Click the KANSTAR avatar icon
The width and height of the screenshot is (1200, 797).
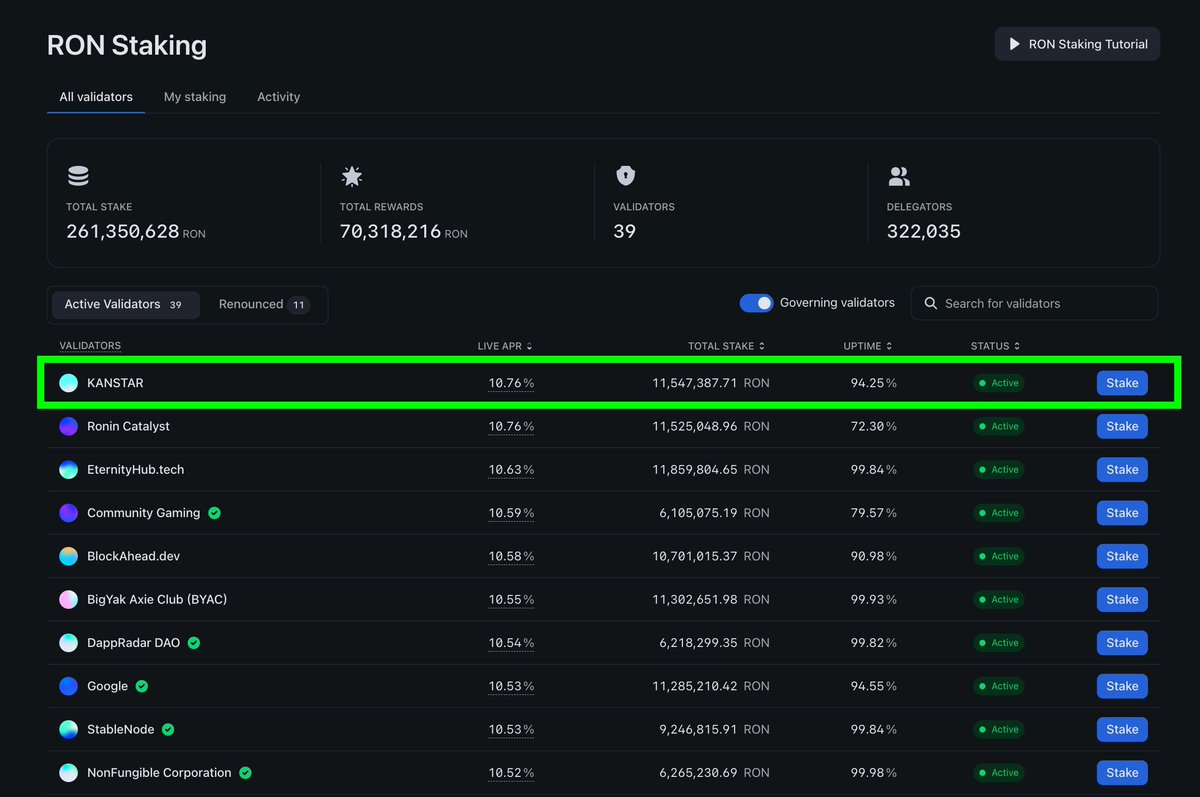tap(68, 383)
